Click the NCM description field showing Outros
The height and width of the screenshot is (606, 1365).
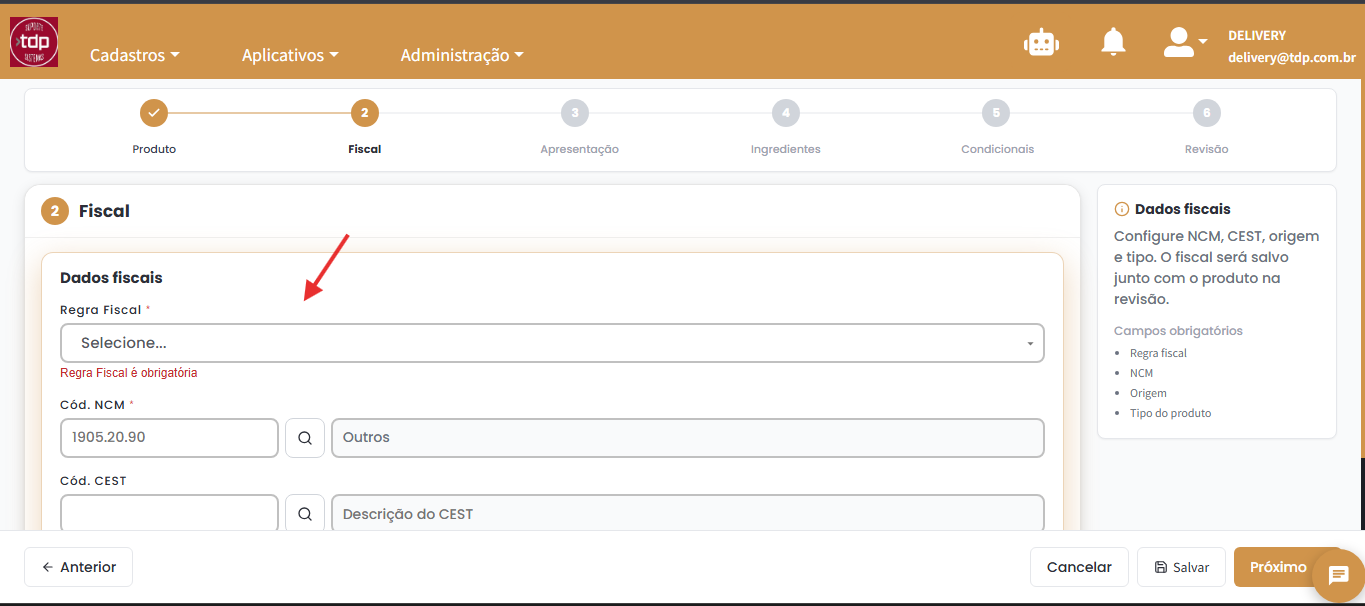pos(688,438)
